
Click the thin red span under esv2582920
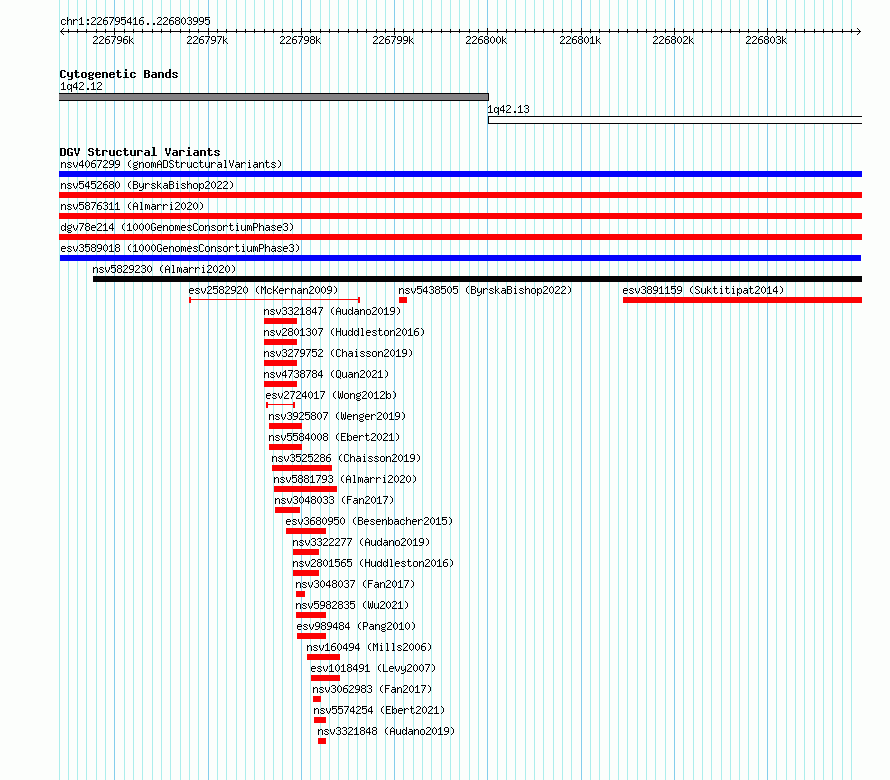click(275, 300)
